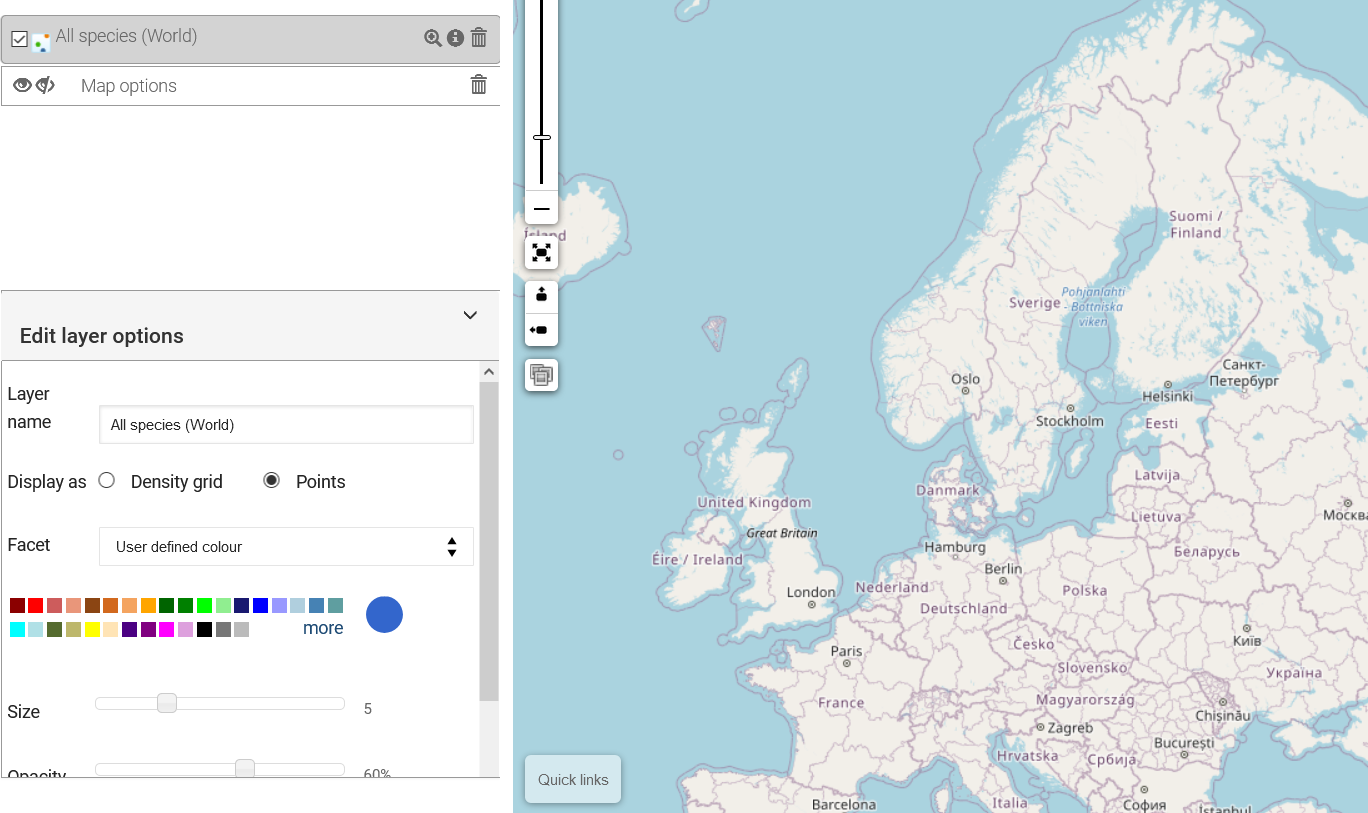Image resolution: width=1368 pixels, height=813 pixels.
Task: Zoom to the All species (World) layer extent
Action: (432, 38)
